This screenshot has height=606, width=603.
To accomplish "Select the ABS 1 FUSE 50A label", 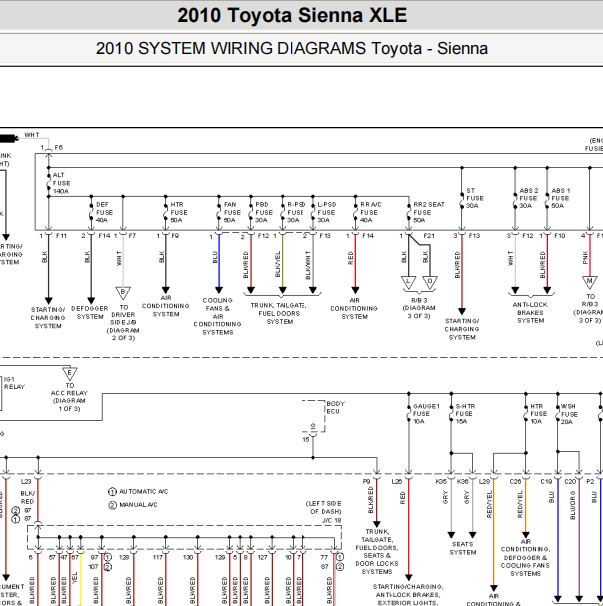I will [560, 198].
